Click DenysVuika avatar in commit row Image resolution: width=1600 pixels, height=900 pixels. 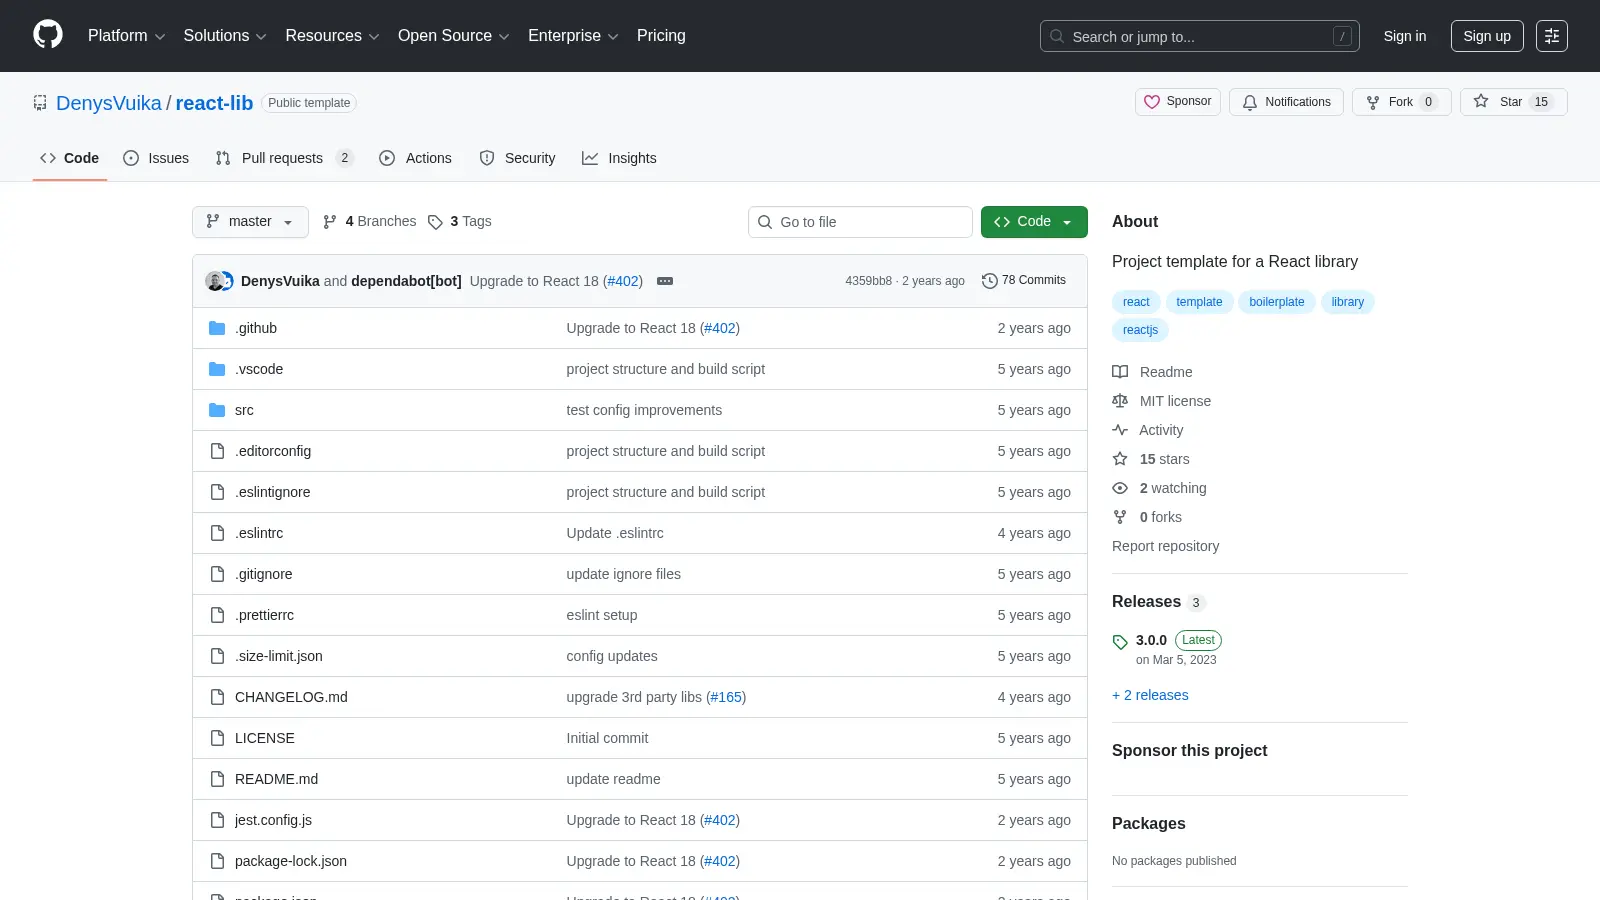point(214,281)
